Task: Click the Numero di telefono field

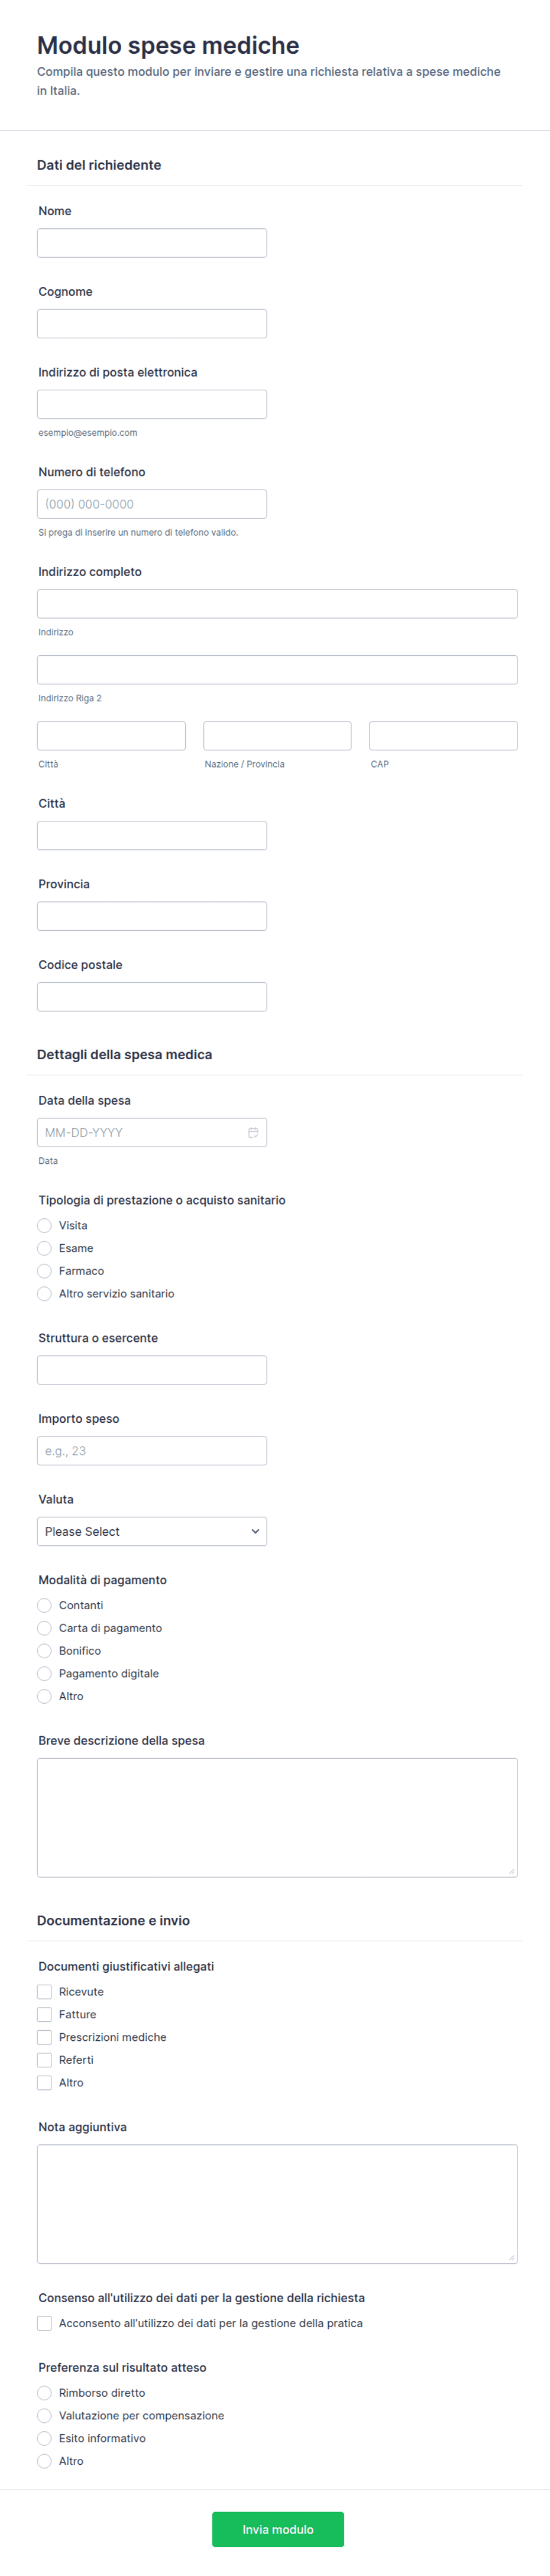Action: [152, 504]
